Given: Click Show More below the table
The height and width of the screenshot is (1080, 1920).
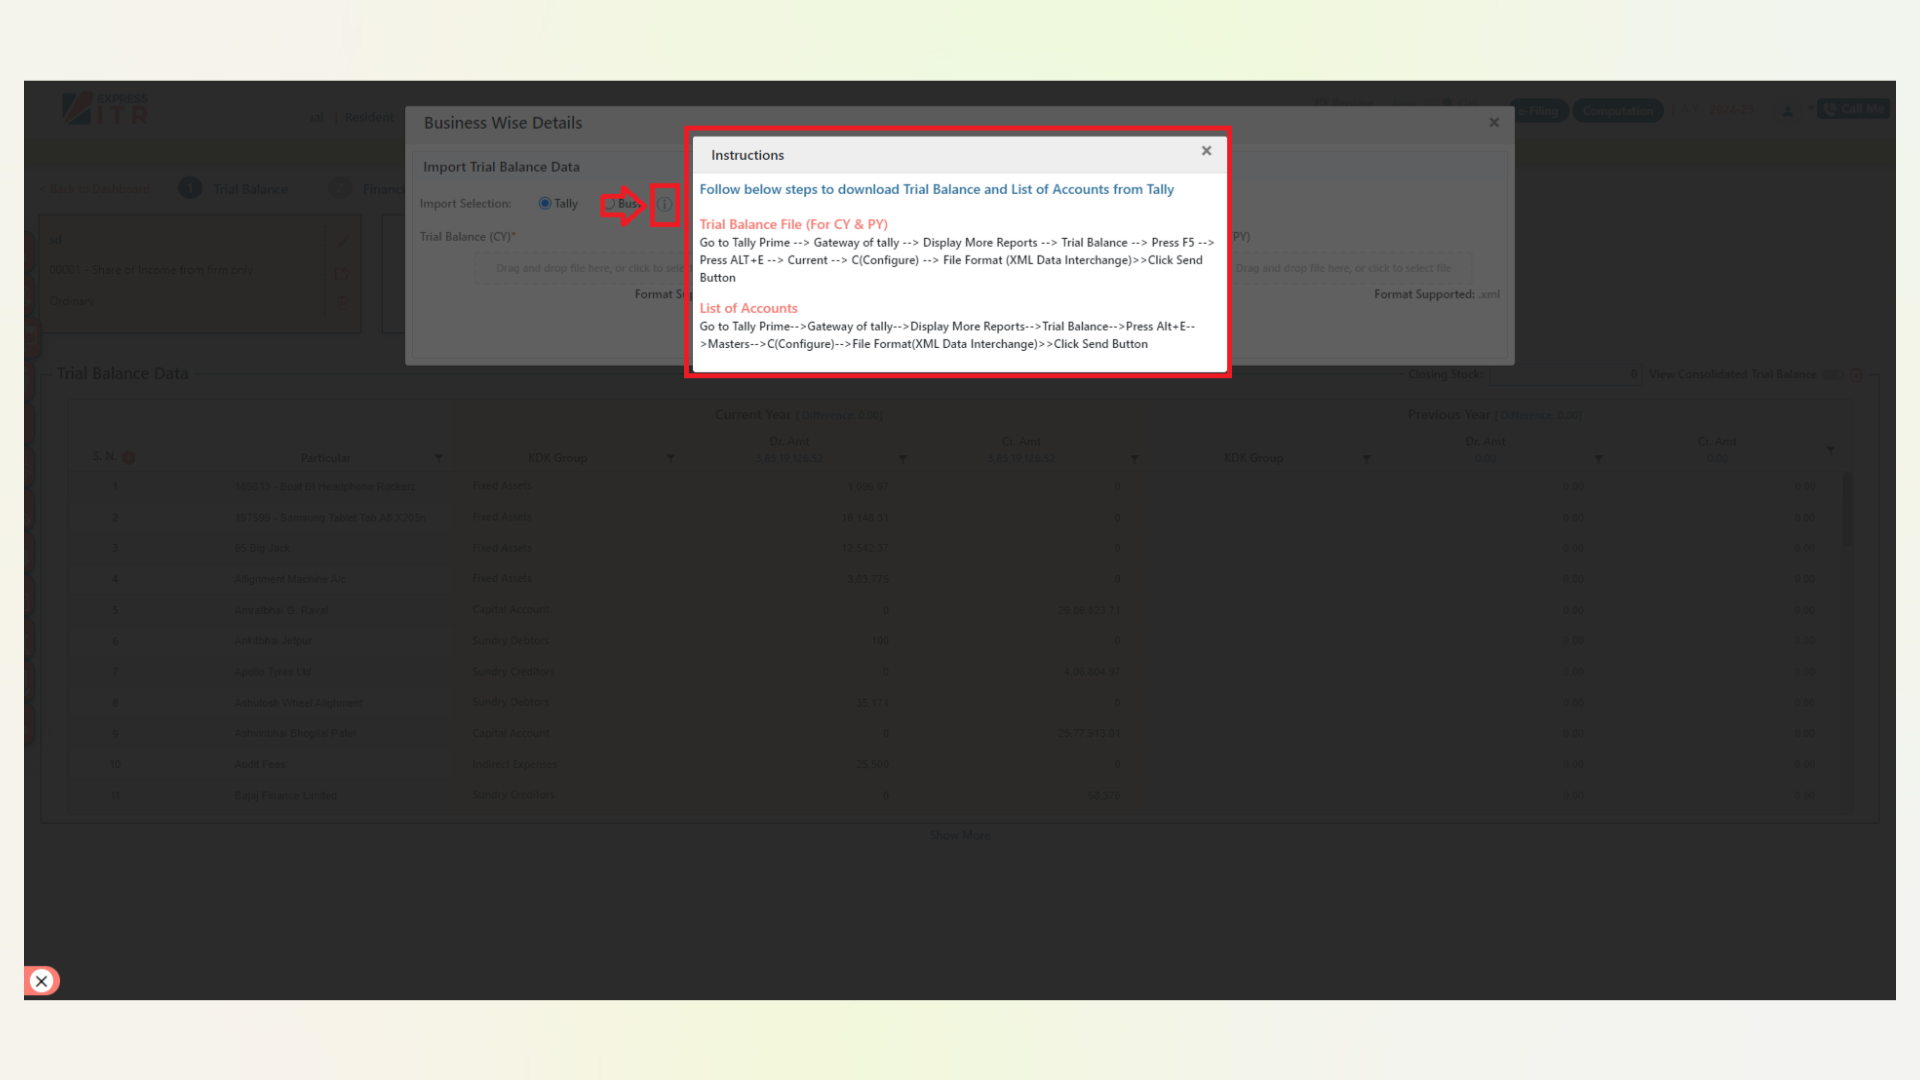Looking at the screenshot, I should (x=960, y=835).
